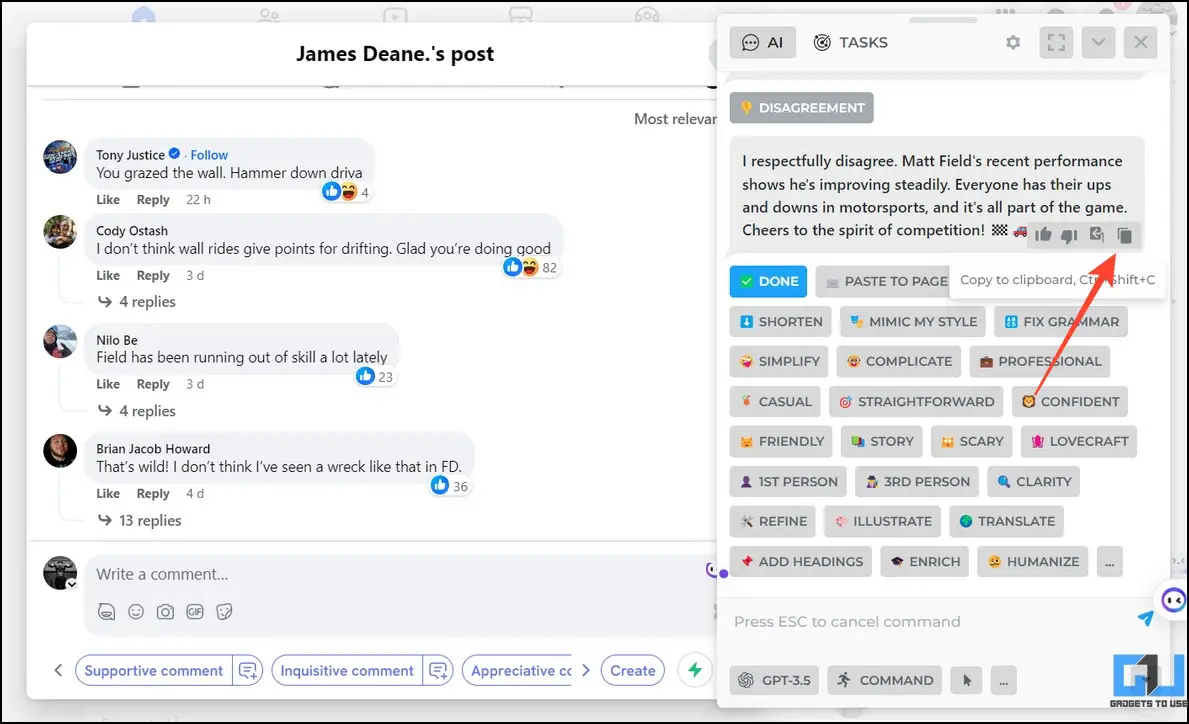Open the avatar sticker picker

coord(106,612)
